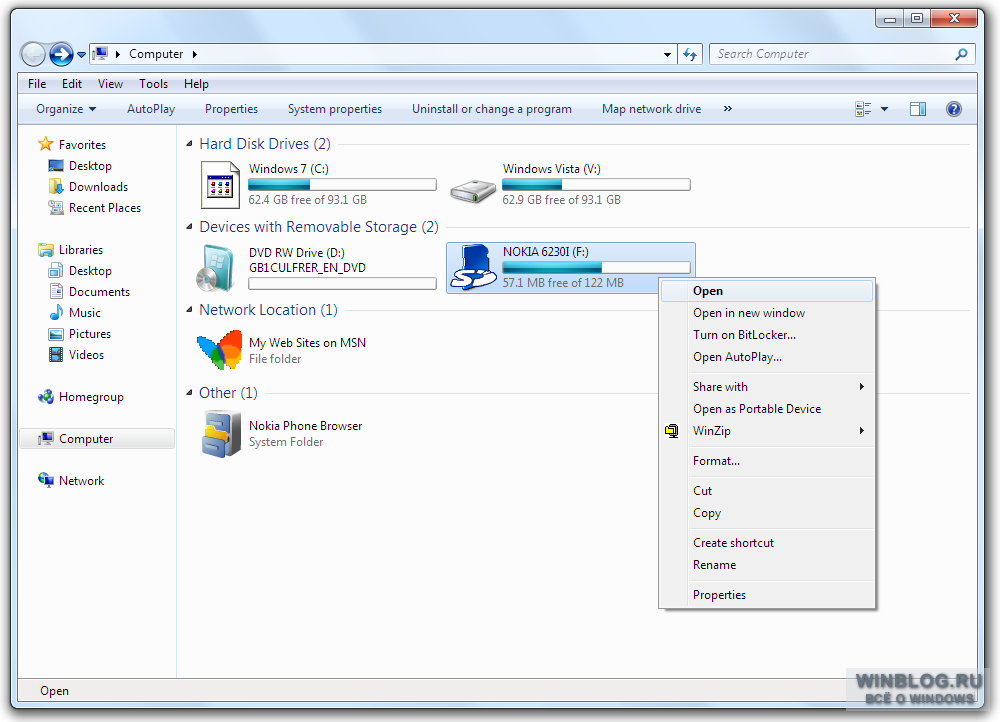The width and height of the screenshot is (1000, 722).
Task: Collapse the Network Location group
Action: (189, 310)
